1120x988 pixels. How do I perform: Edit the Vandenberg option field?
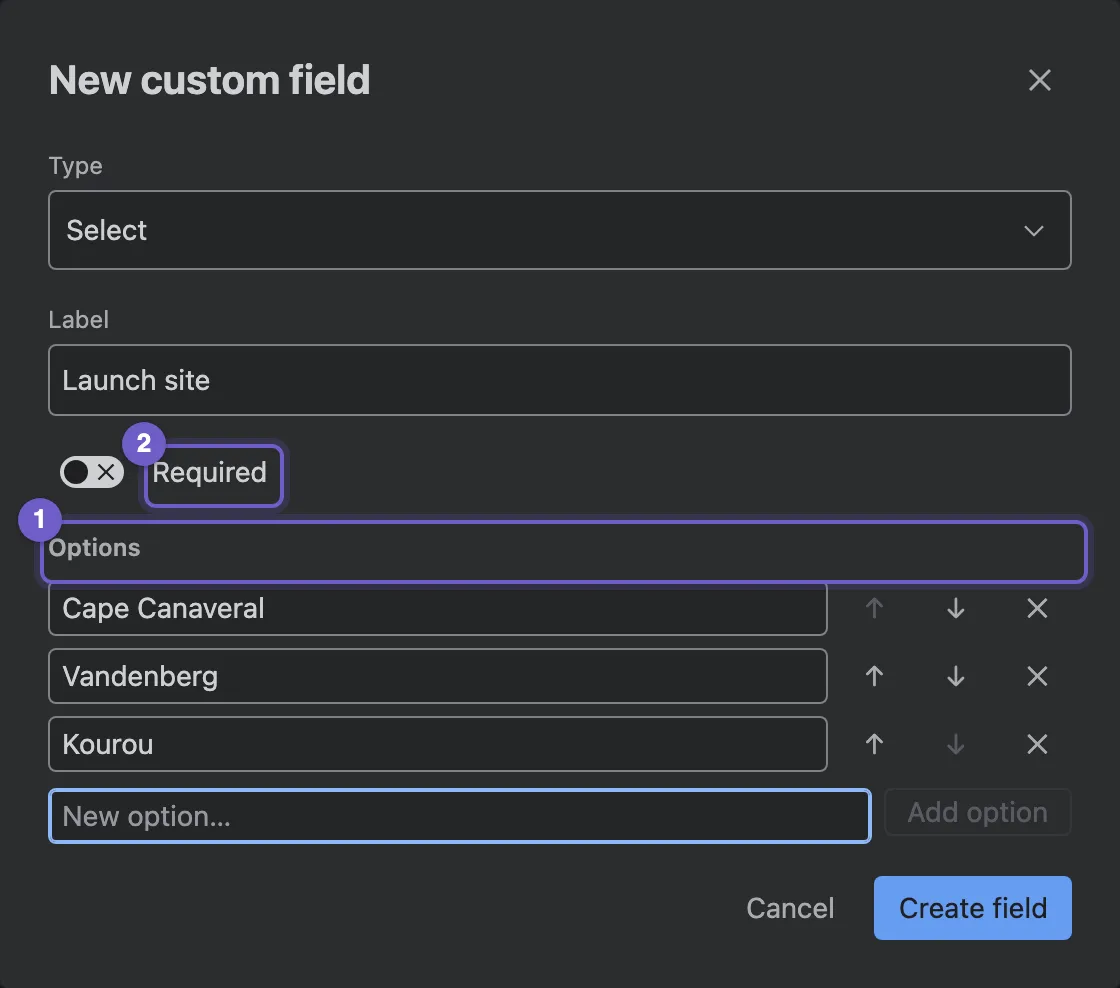click(x=437, y=676)
